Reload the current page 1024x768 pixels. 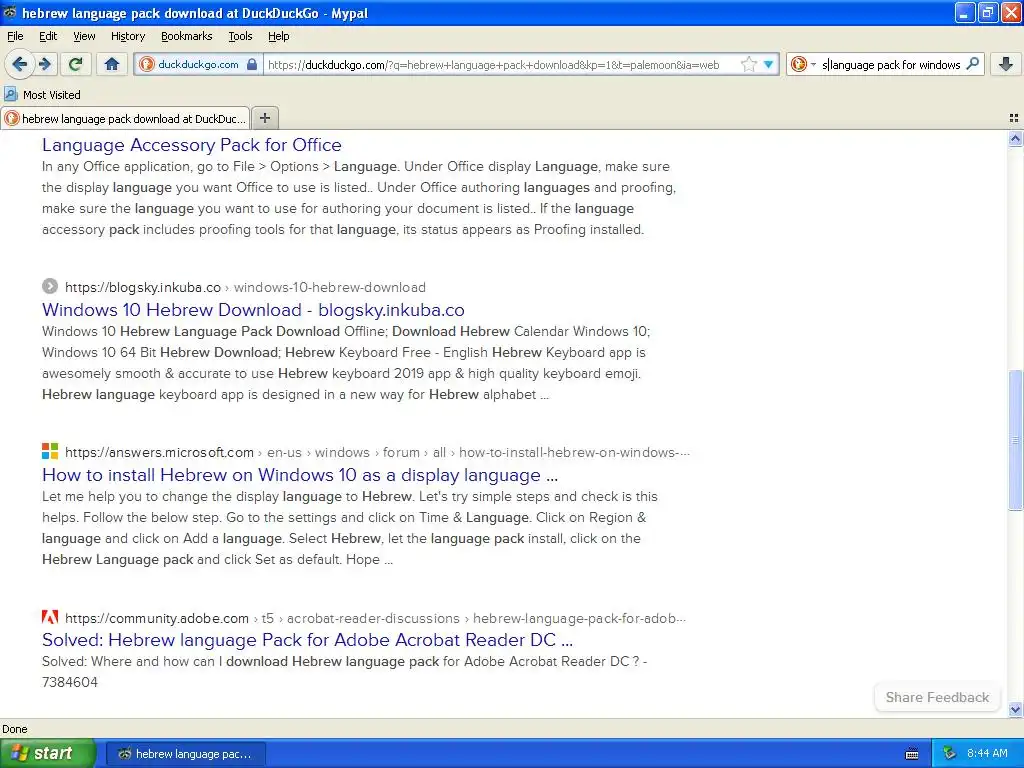(x=76, y=64)
